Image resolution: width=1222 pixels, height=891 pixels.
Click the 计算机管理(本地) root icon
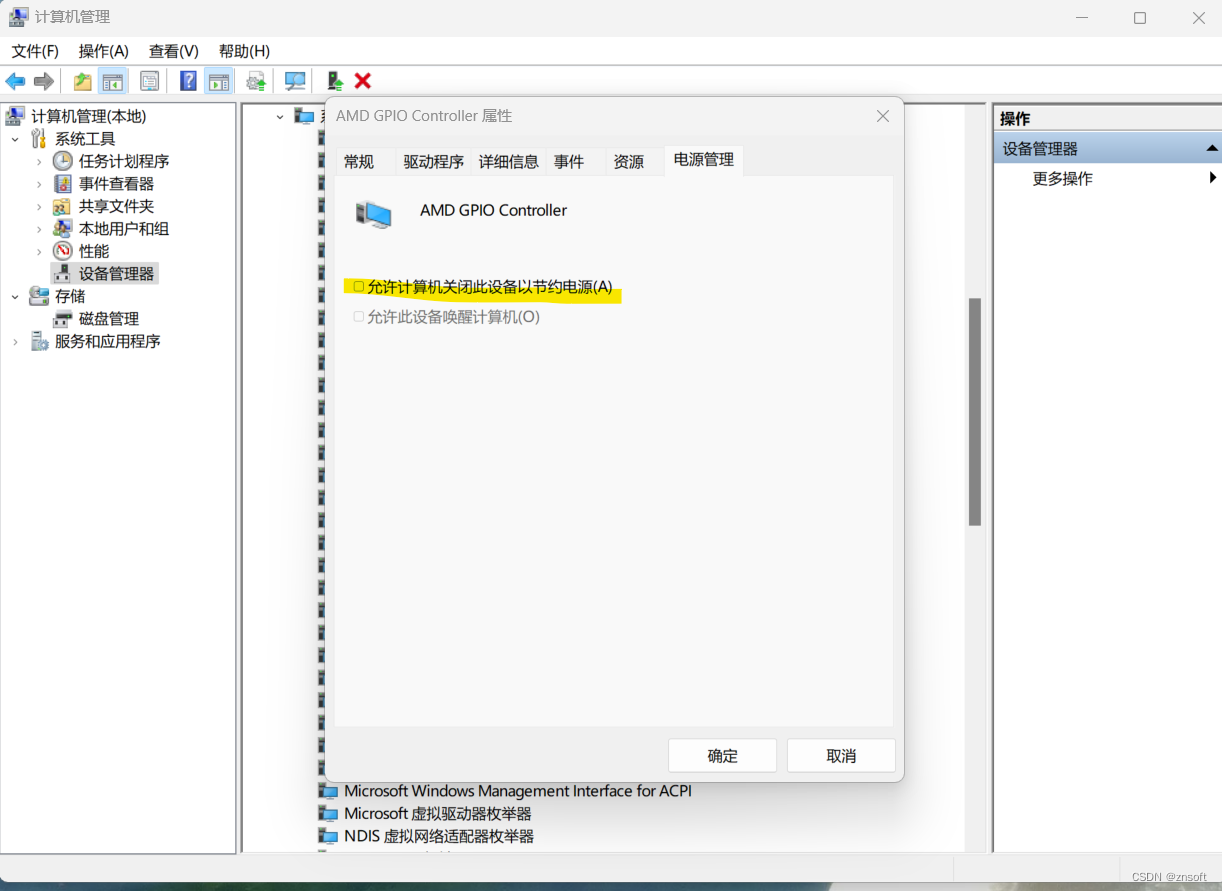15,116
